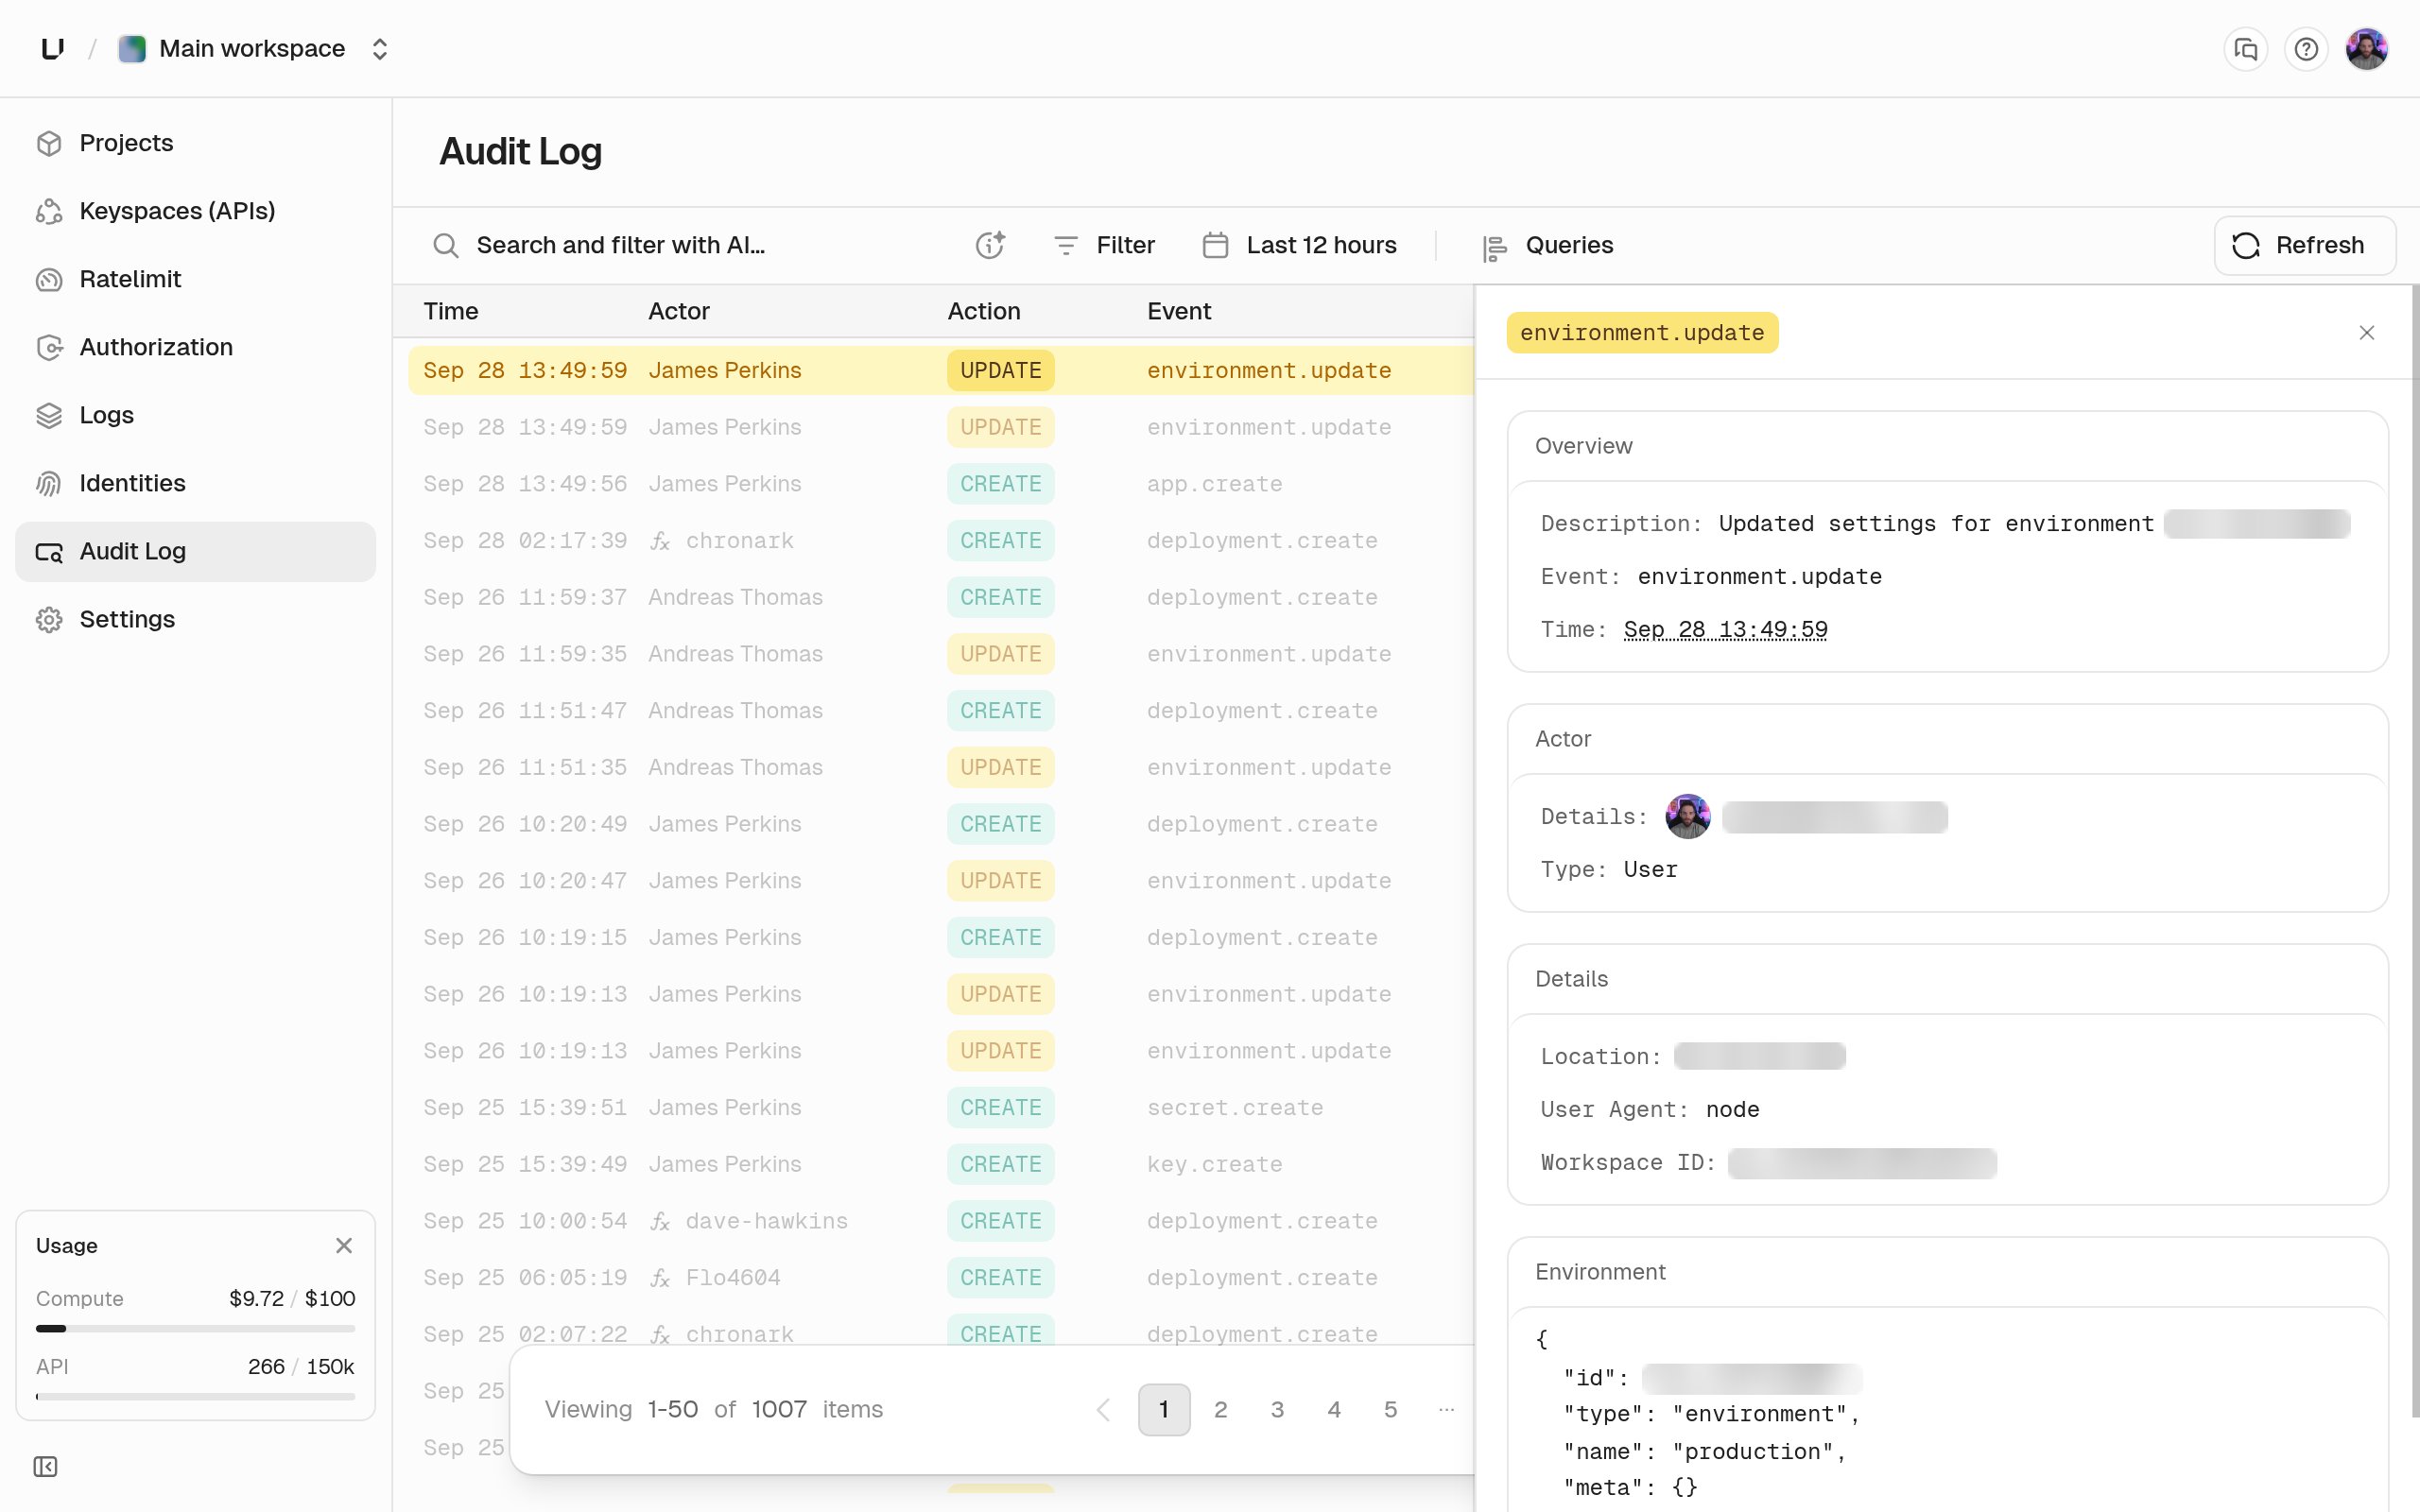Viewport: 2420px width, 1512px height.
Task: Go to page 5
Action: (x=1390, y=1410)
